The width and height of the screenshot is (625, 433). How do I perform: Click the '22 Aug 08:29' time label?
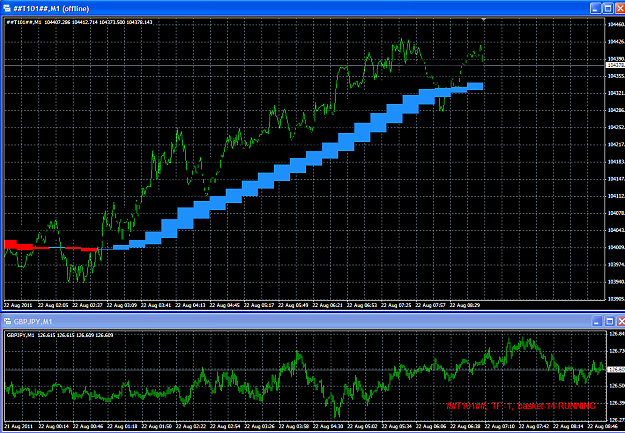(x=465, y=305)
